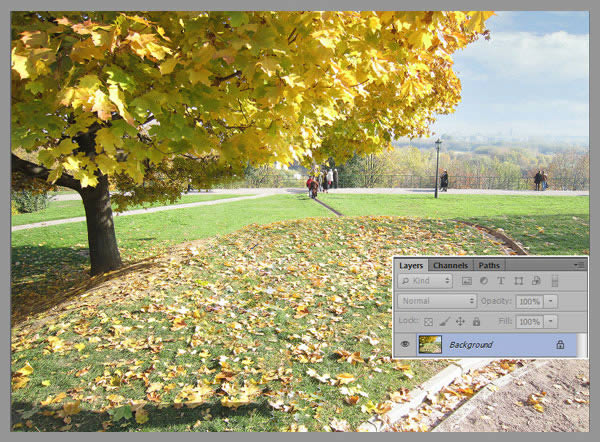This screenshot has width=600, height=442.
Task: Open the Layers panel flyout menu
Action: tap(580, 265)
